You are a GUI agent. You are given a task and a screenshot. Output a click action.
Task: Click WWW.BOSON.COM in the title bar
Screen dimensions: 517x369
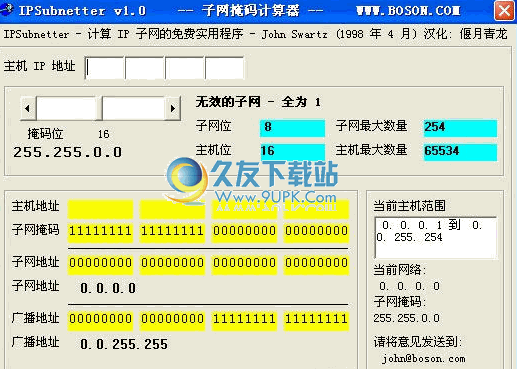click(408, 11)
